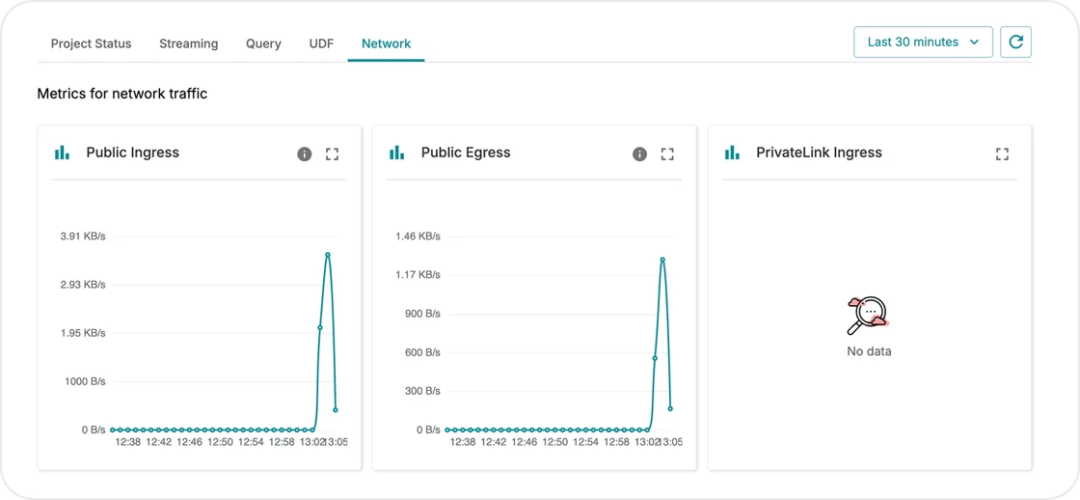Select the UDF tab
1080x500 pixels.
pos(321,44)
